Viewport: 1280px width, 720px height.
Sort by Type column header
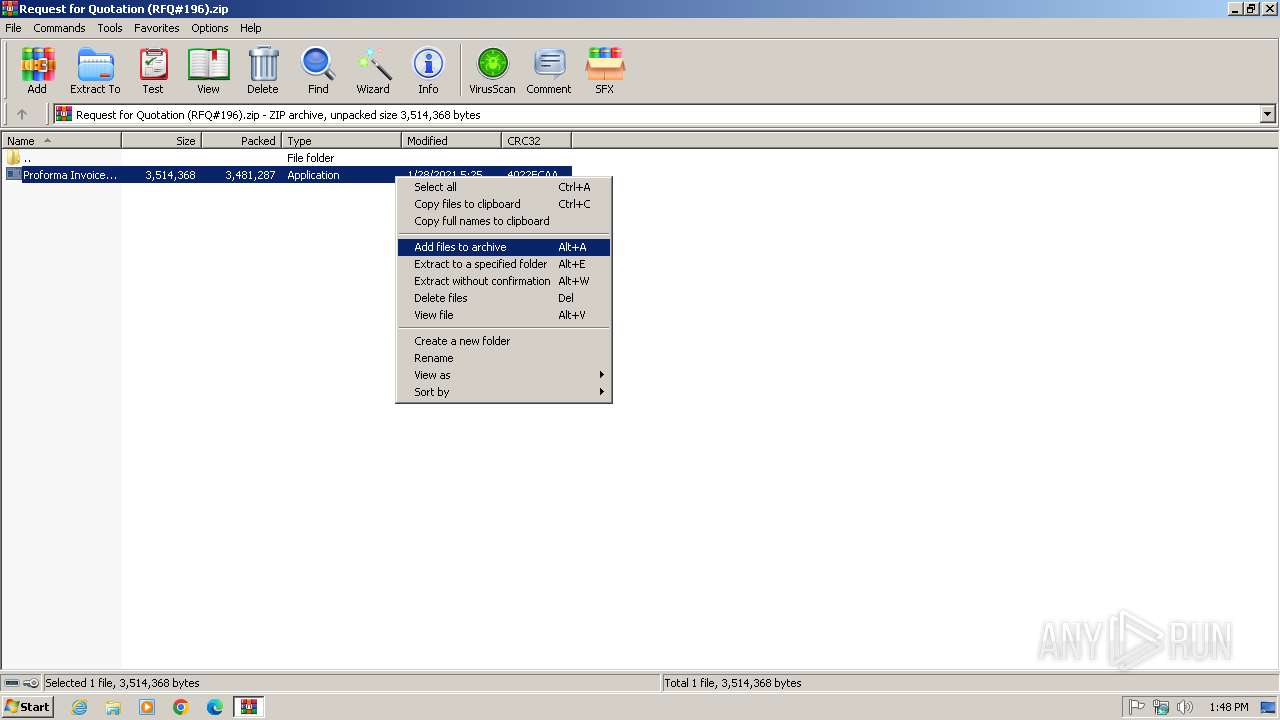click(341, 141)
